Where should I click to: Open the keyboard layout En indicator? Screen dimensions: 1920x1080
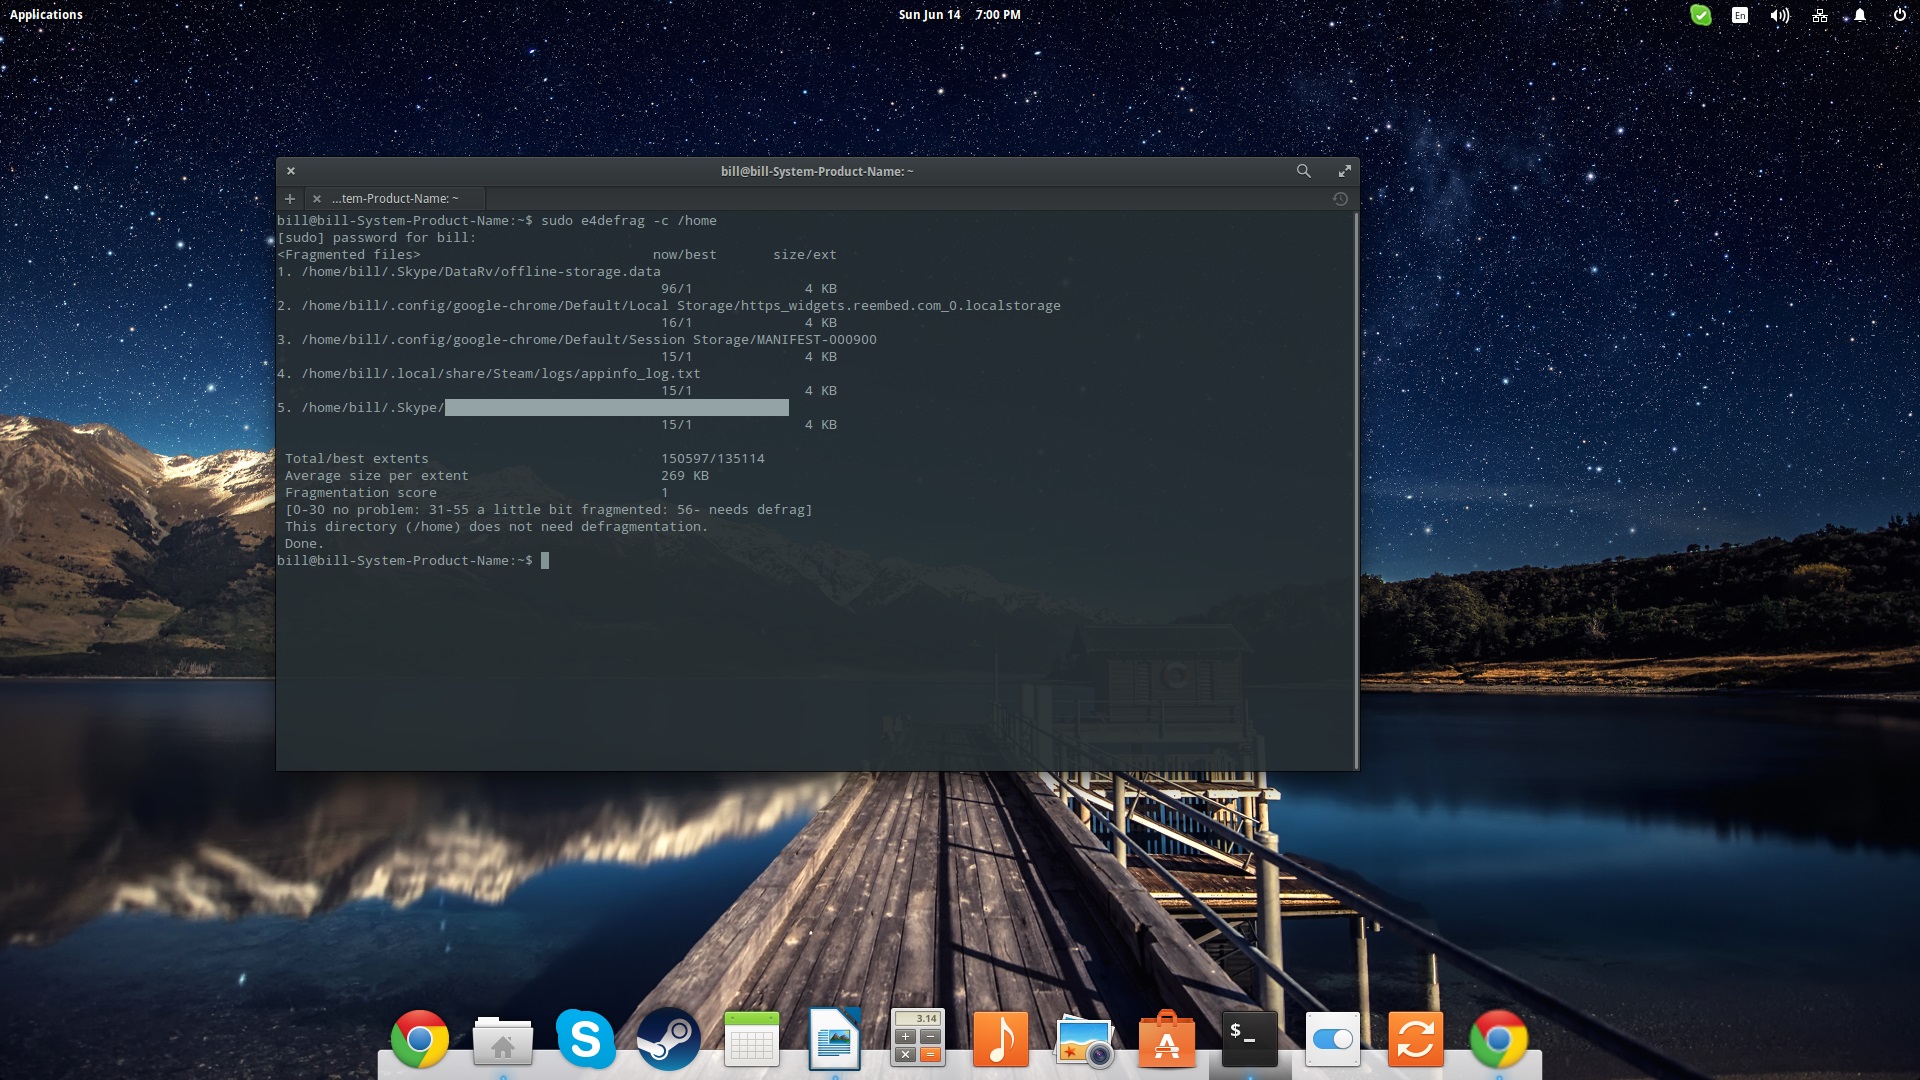[1740, 15]
